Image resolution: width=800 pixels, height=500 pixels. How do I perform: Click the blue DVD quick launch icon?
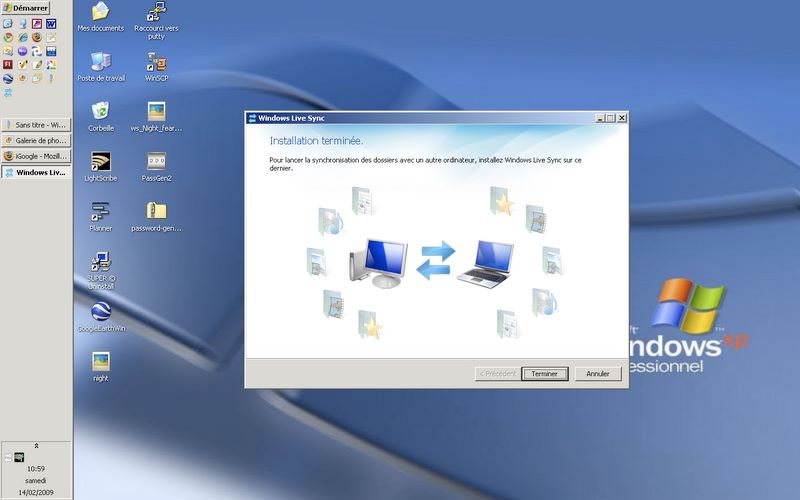51,51
